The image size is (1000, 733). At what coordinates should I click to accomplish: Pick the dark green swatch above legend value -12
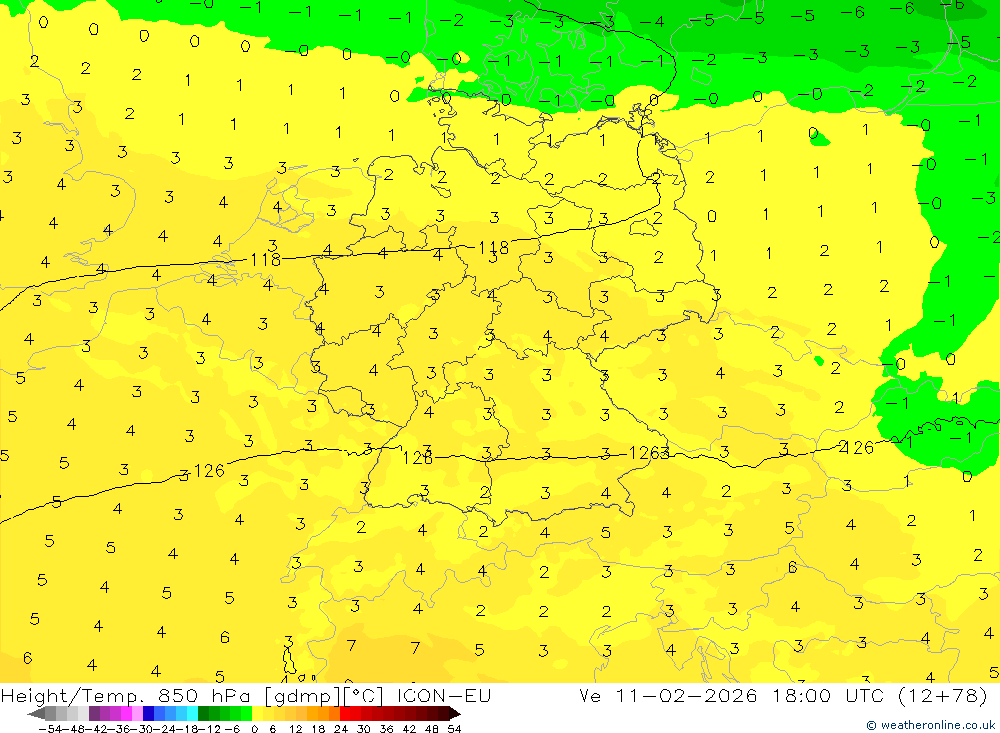pos(203,713)
